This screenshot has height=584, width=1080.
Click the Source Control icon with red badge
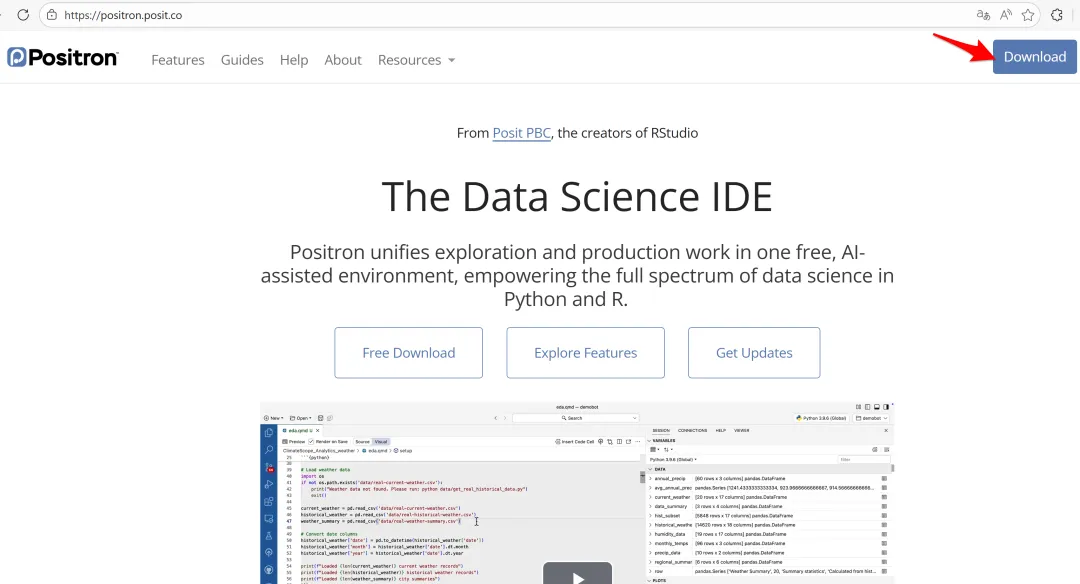point(269,467)
